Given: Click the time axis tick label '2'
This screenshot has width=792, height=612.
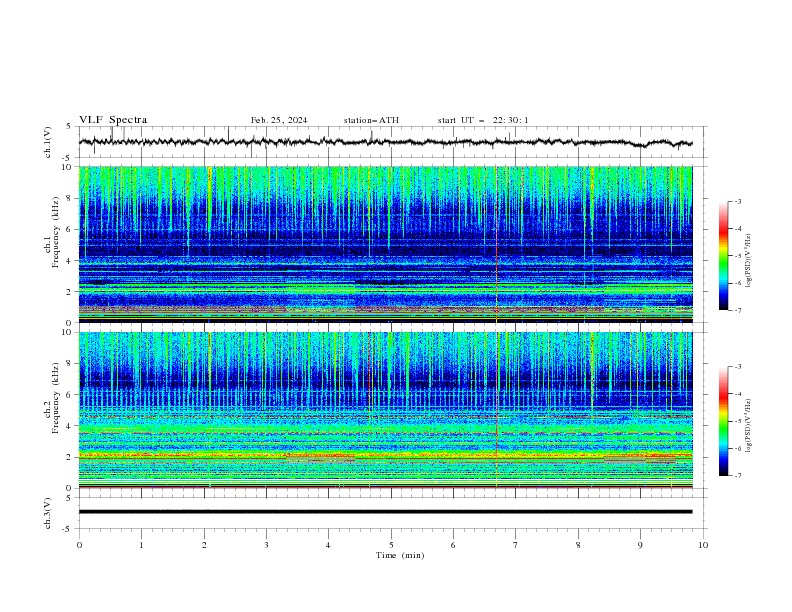Looking at the screenshot, I should tap(204, 545).
